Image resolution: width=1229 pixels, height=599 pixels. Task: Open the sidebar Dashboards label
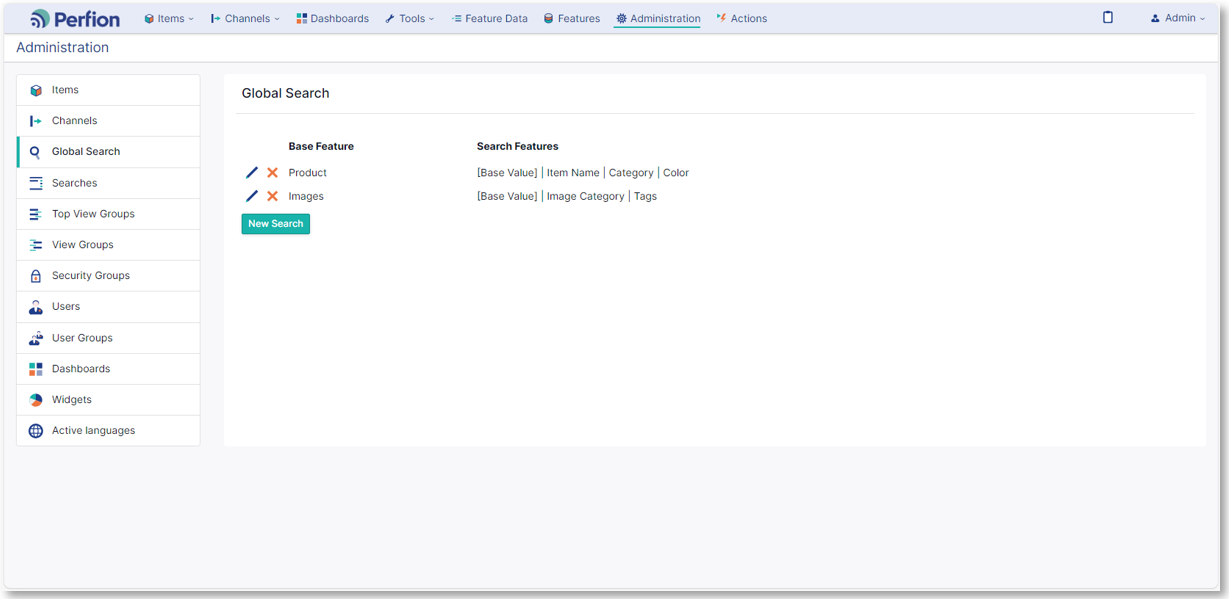pyautogui.click(x=81, y=369)
